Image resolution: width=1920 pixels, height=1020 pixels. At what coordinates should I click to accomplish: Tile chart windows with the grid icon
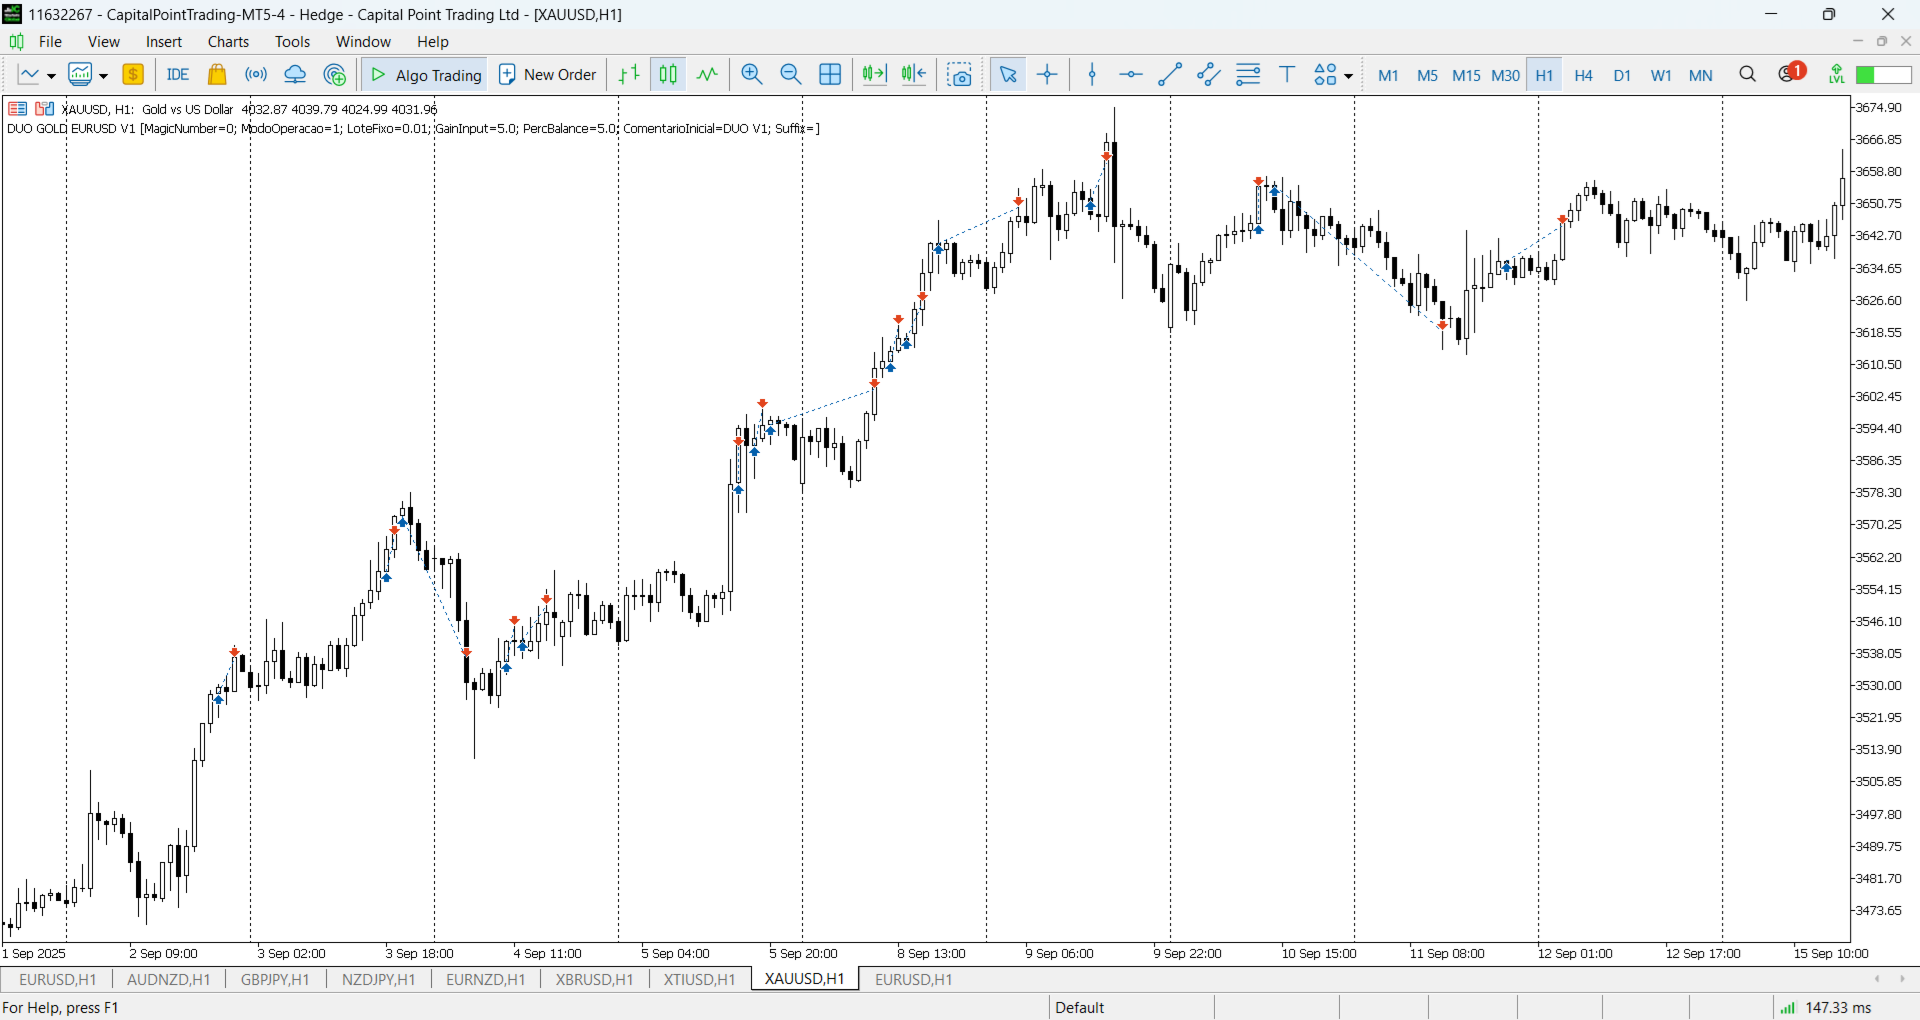[830, 75]
